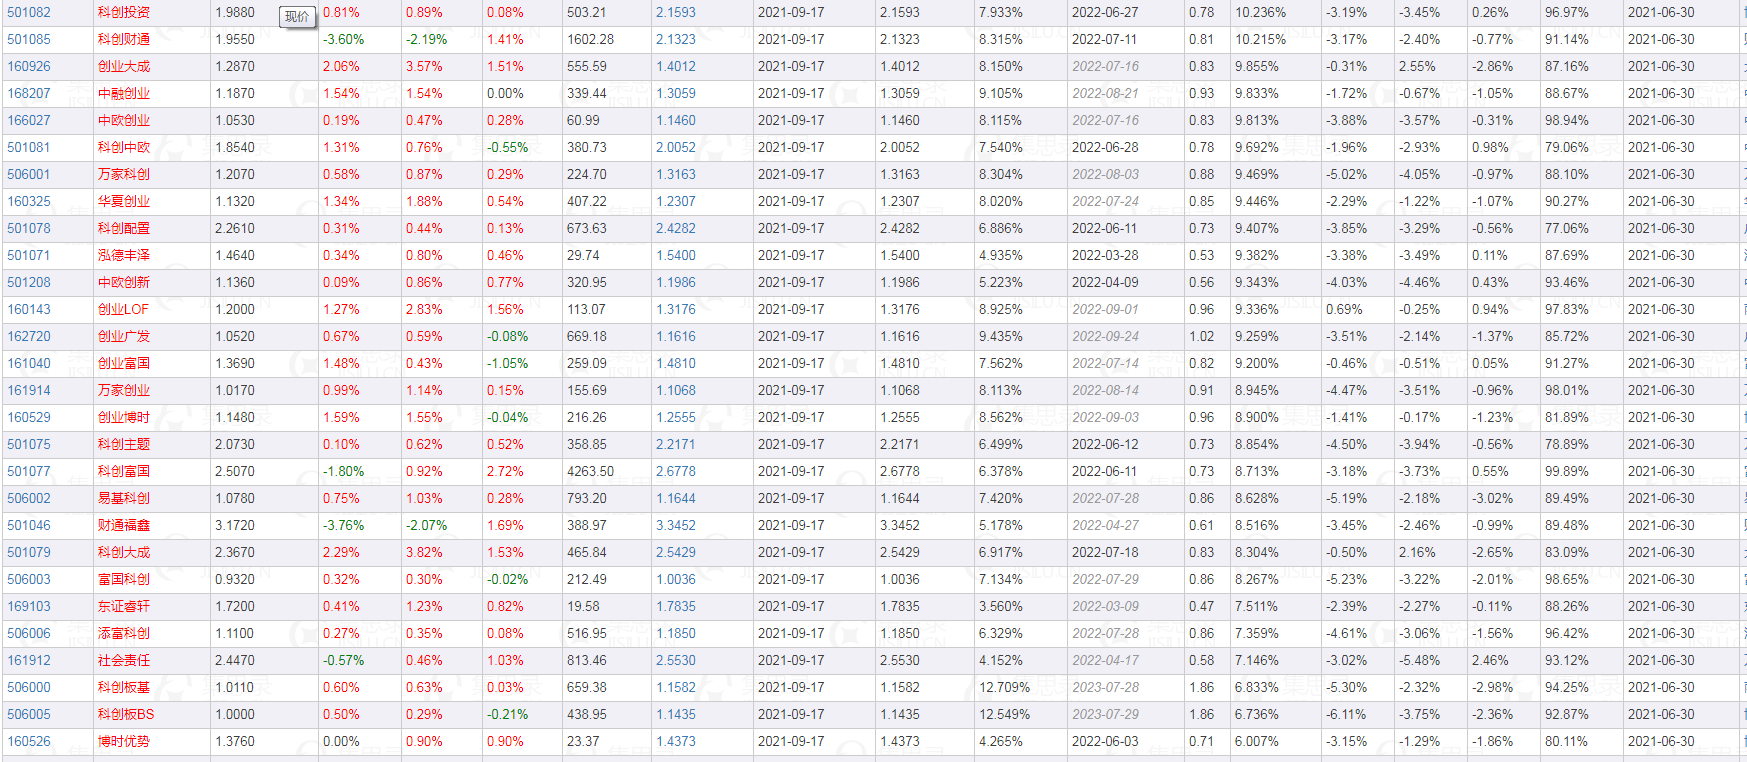Screen dimensions: 1747x762
Task: Open fund code 501081
Action: [29, 147]
